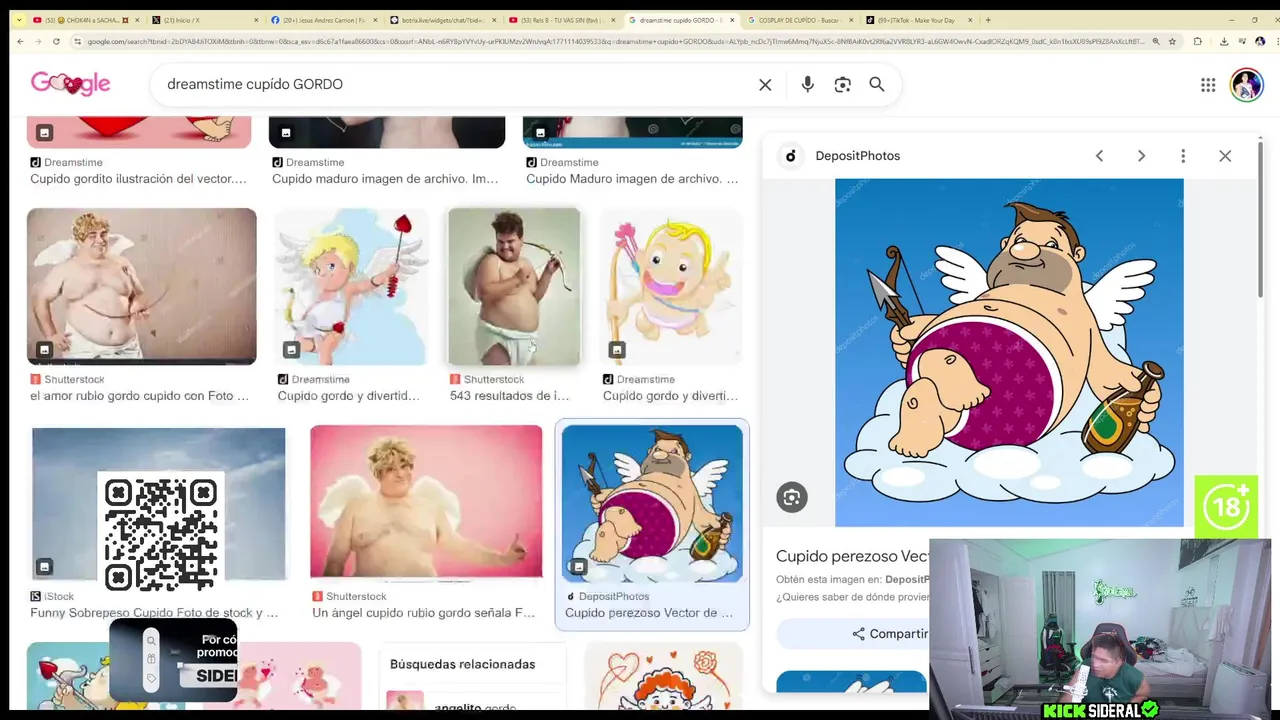Bookmark this page with the star icon

point(1172,41)
